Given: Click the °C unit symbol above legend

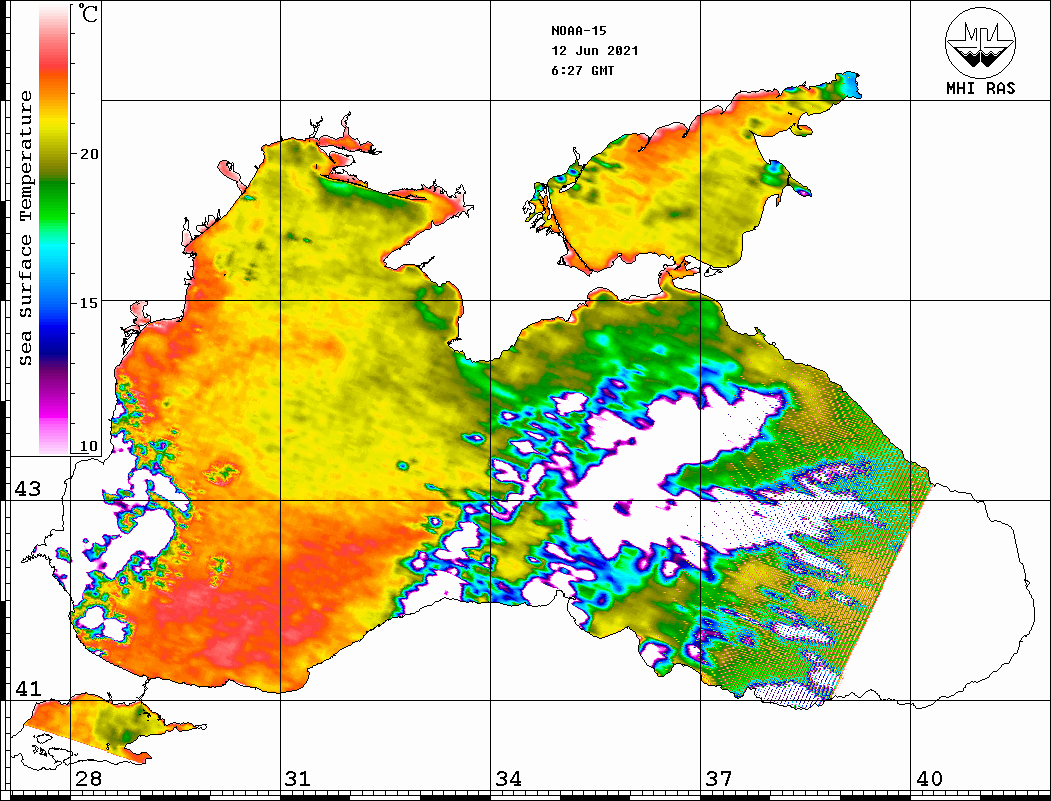Looking at the screenshot, I should coord(89,16).
